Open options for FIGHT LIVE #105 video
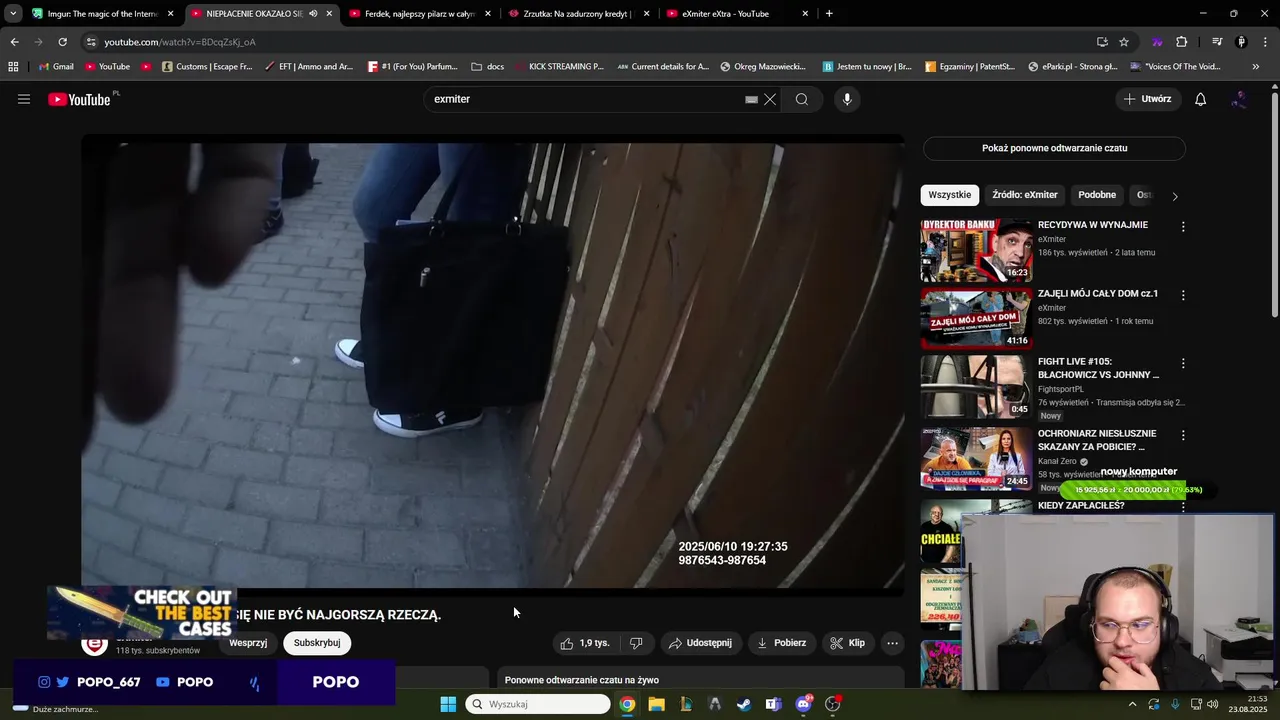 point(1183,363)
